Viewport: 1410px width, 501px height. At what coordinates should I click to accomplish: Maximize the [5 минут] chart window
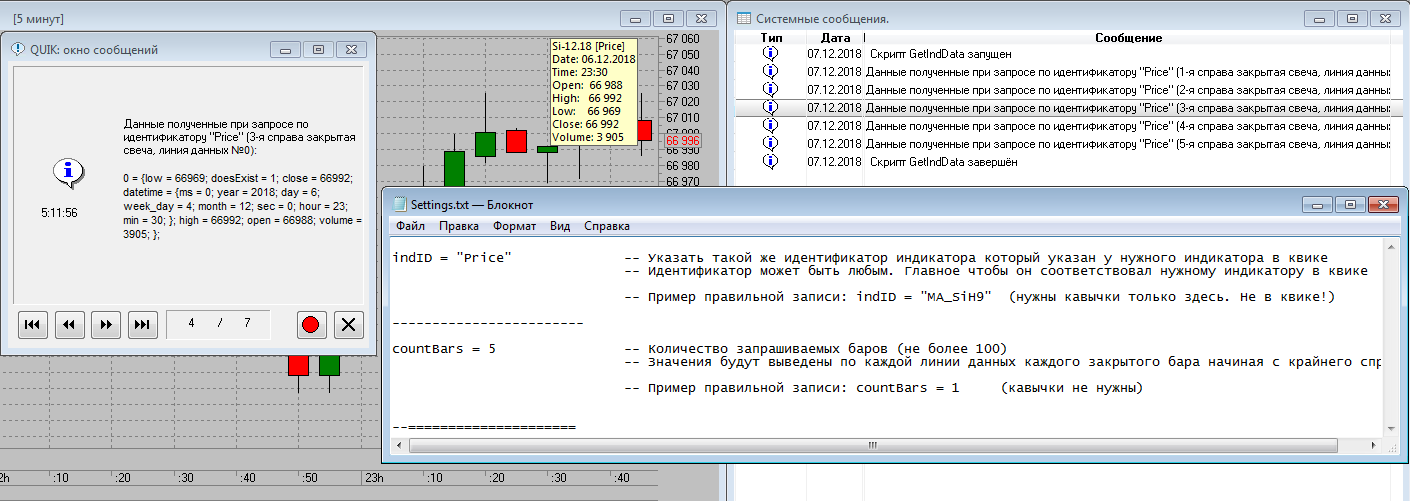[669, 18]
